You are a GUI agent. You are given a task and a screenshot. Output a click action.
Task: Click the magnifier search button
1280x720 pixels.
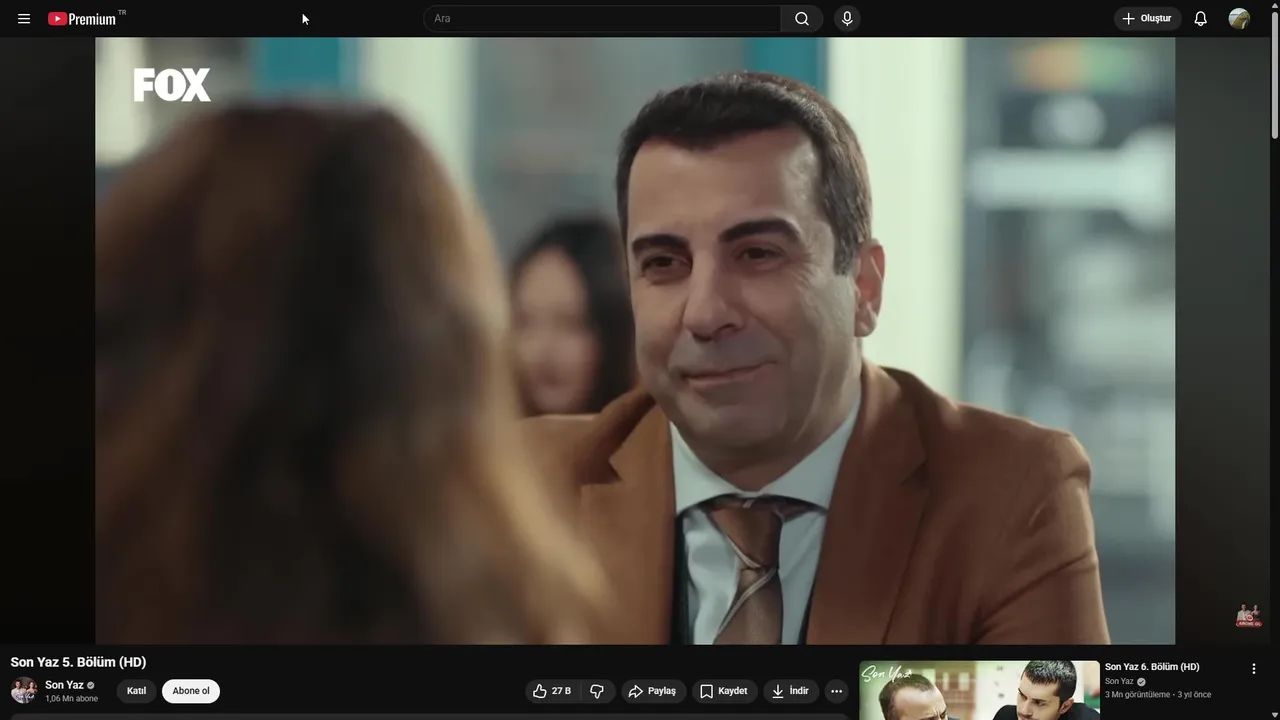[802, 19]
